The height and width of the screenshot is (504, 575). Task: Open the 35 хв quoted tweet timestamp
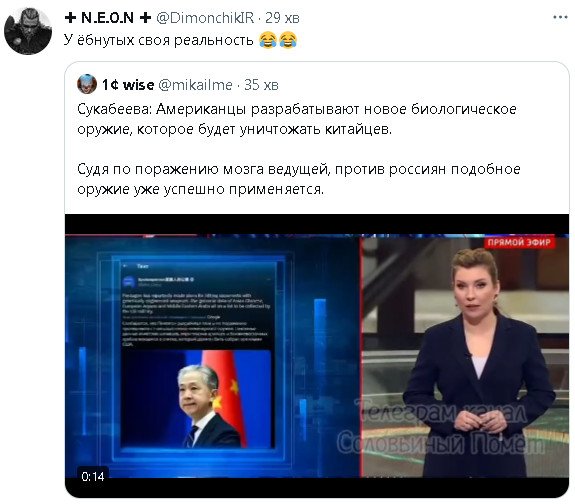[261, 85]
